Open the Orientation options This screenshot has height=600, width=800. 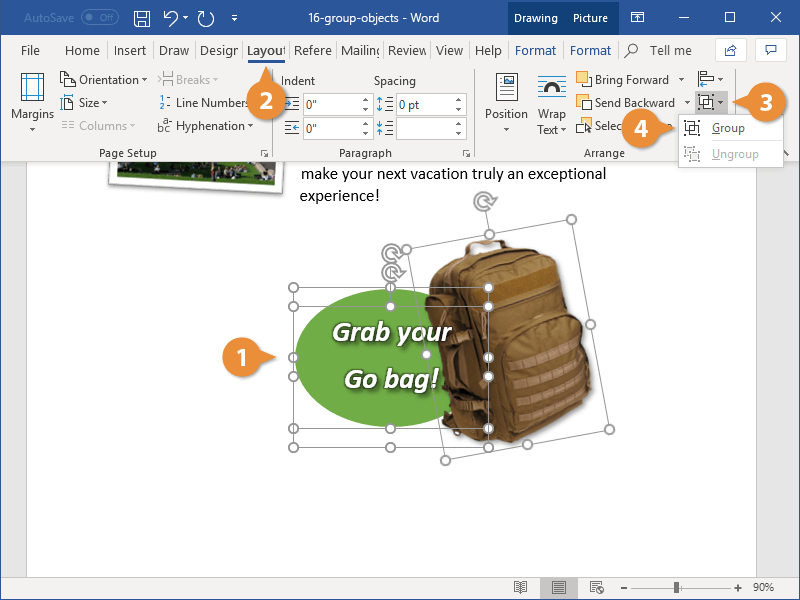[108, 79]
